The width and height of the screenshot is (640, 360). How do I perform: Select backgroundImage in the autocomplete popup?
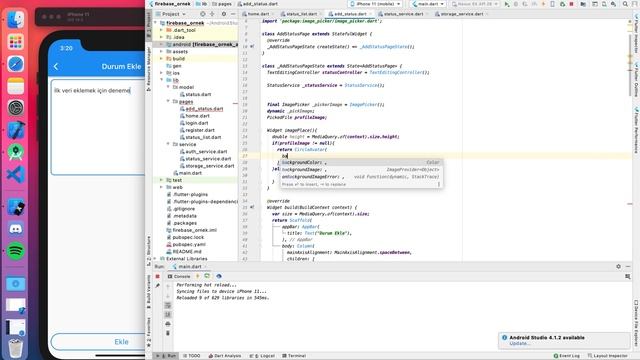tap(361, 169)
